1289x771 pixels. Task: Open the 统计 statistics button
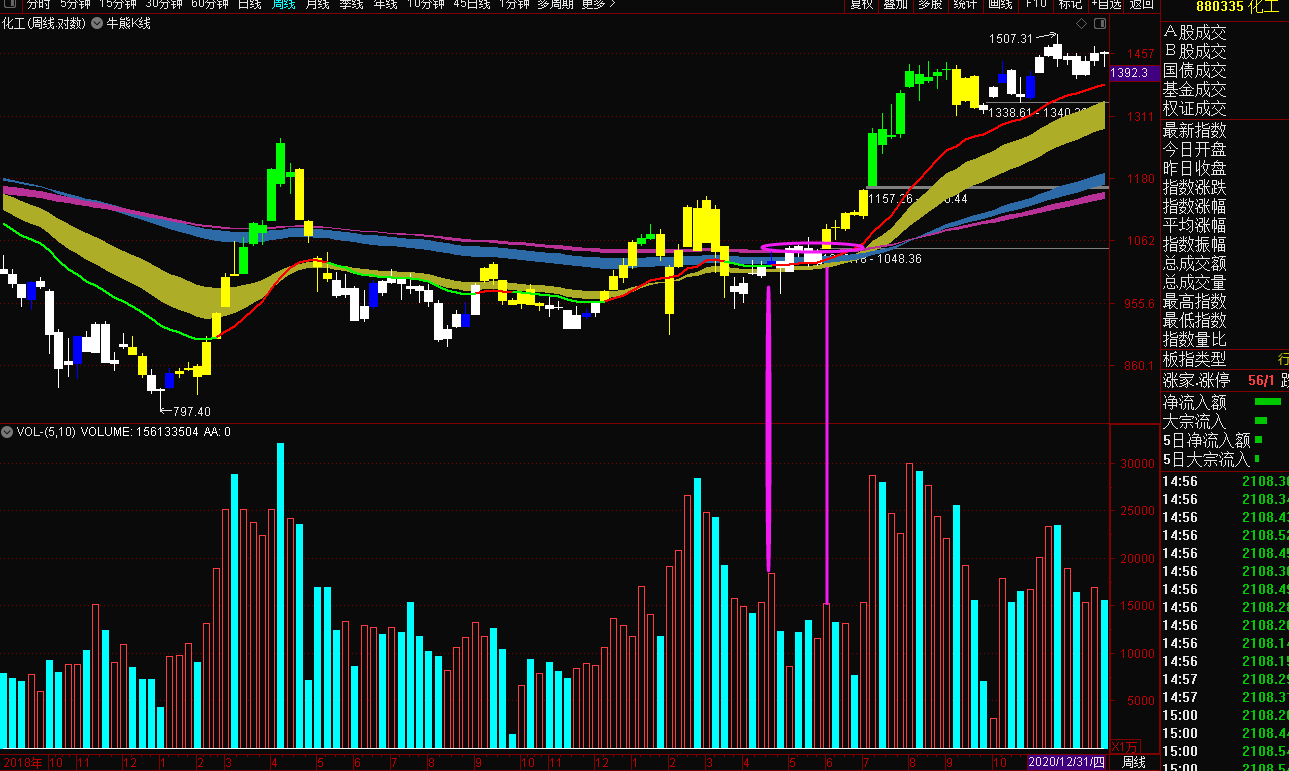965,4
